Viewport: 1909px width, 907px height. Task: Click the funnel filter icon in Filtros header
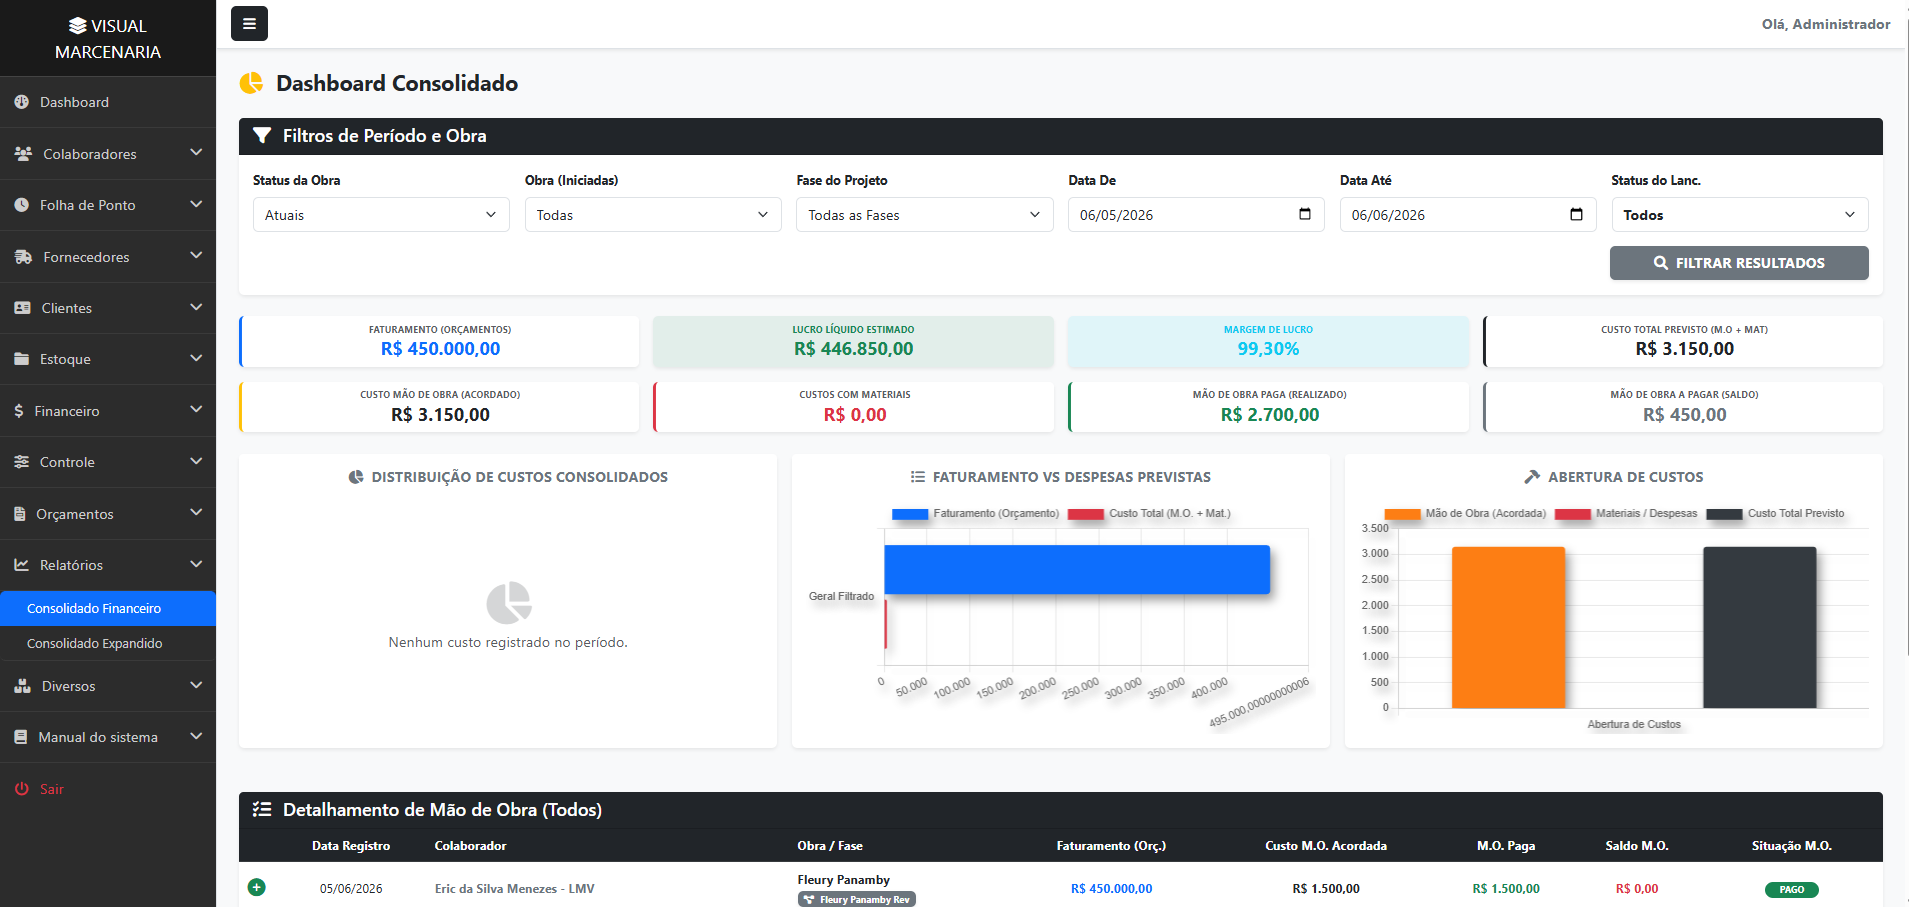click(262, 135)
